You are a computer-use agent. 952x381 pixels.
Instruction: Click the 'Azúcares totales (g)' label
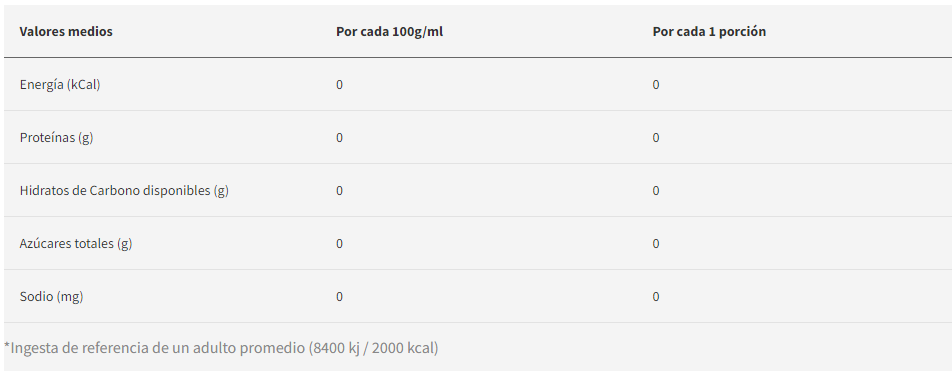pos(76,244)
